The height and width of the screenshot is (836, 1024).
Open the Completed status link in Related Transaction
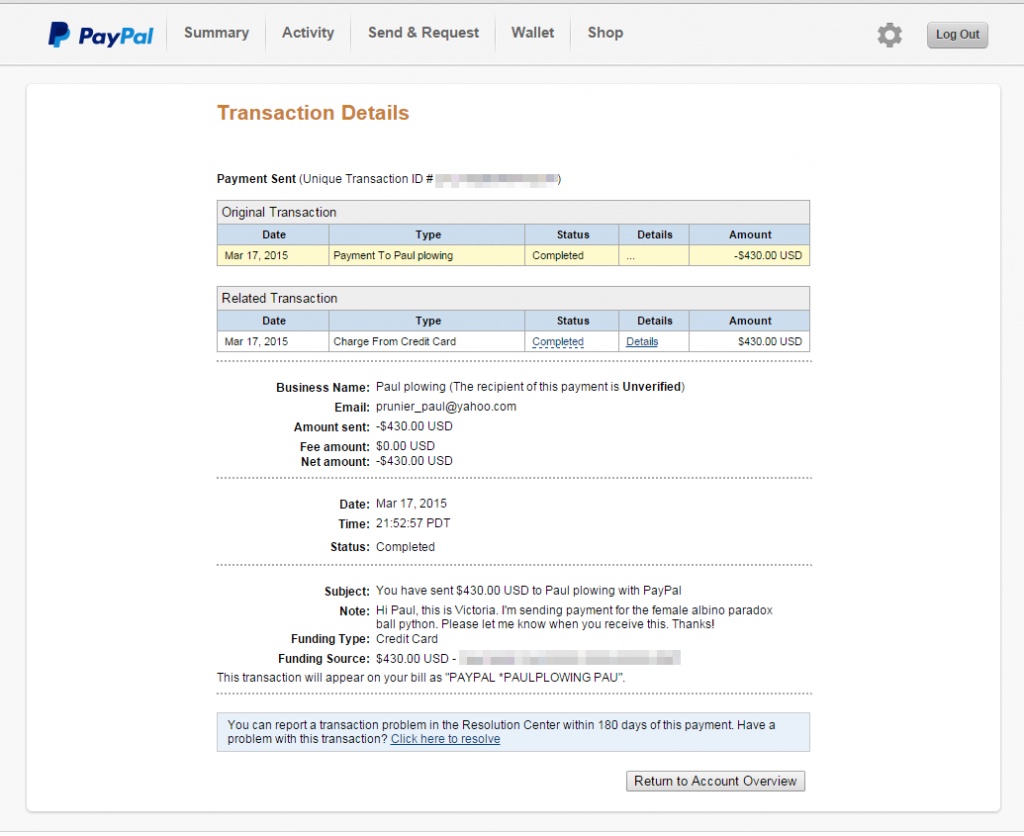pyautogui.click(x=558, y=342)
